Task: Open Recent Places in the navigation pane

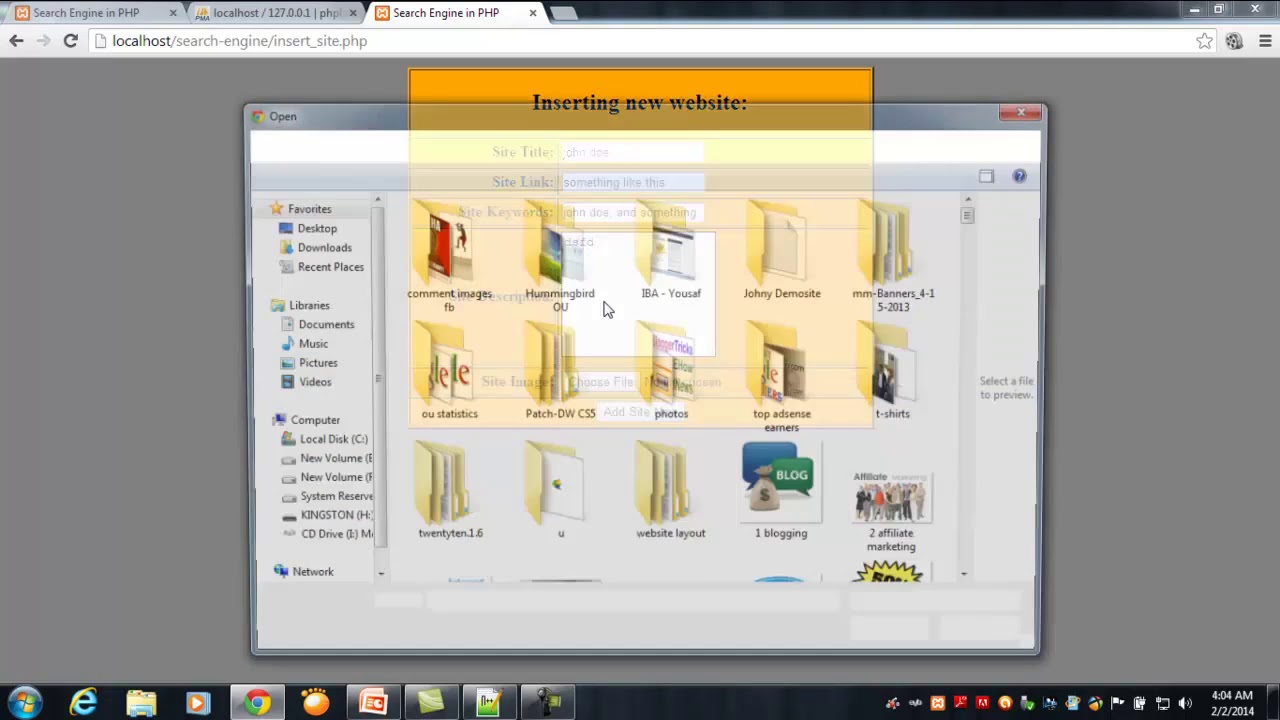Action: (x=330, y=267)
